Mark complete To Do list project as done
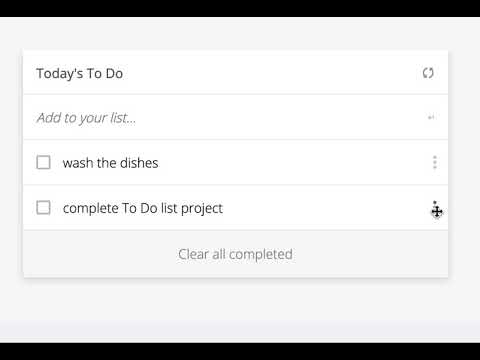Viewport: 480px width, 360px height. 43,208
